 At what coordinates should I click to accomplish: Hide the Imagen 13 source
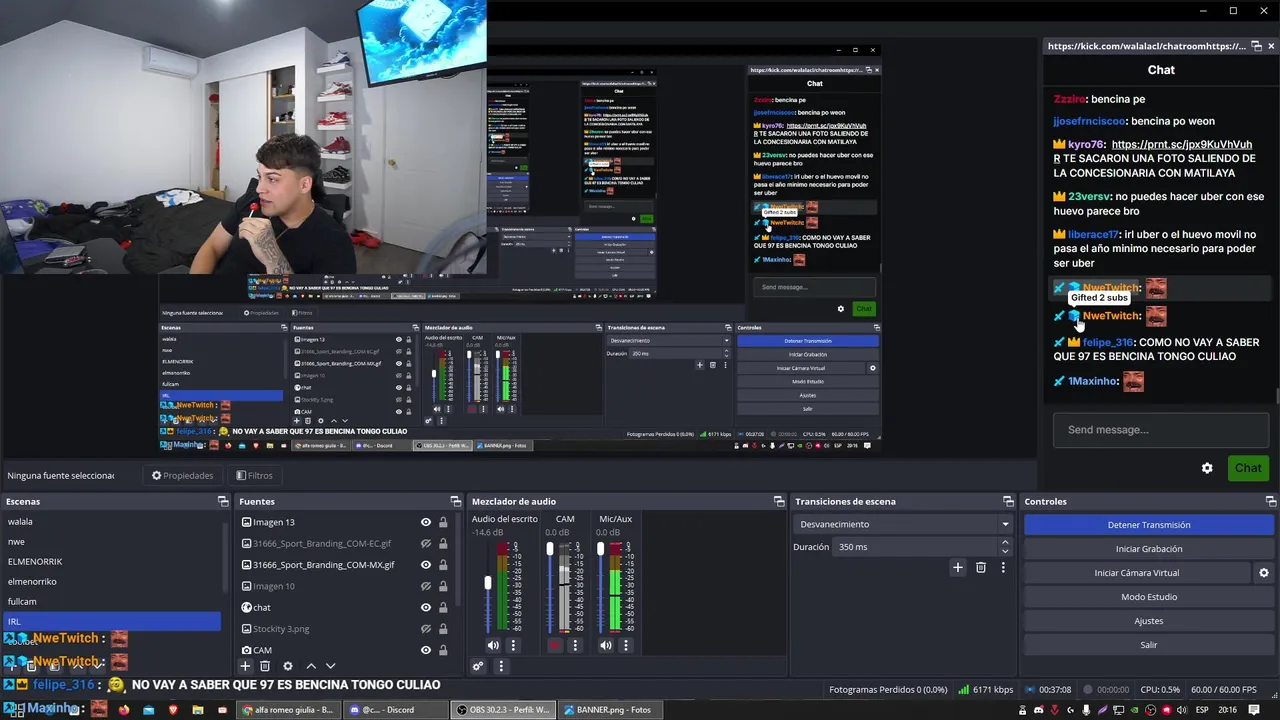pyautogui.click(x=426, y=522)
